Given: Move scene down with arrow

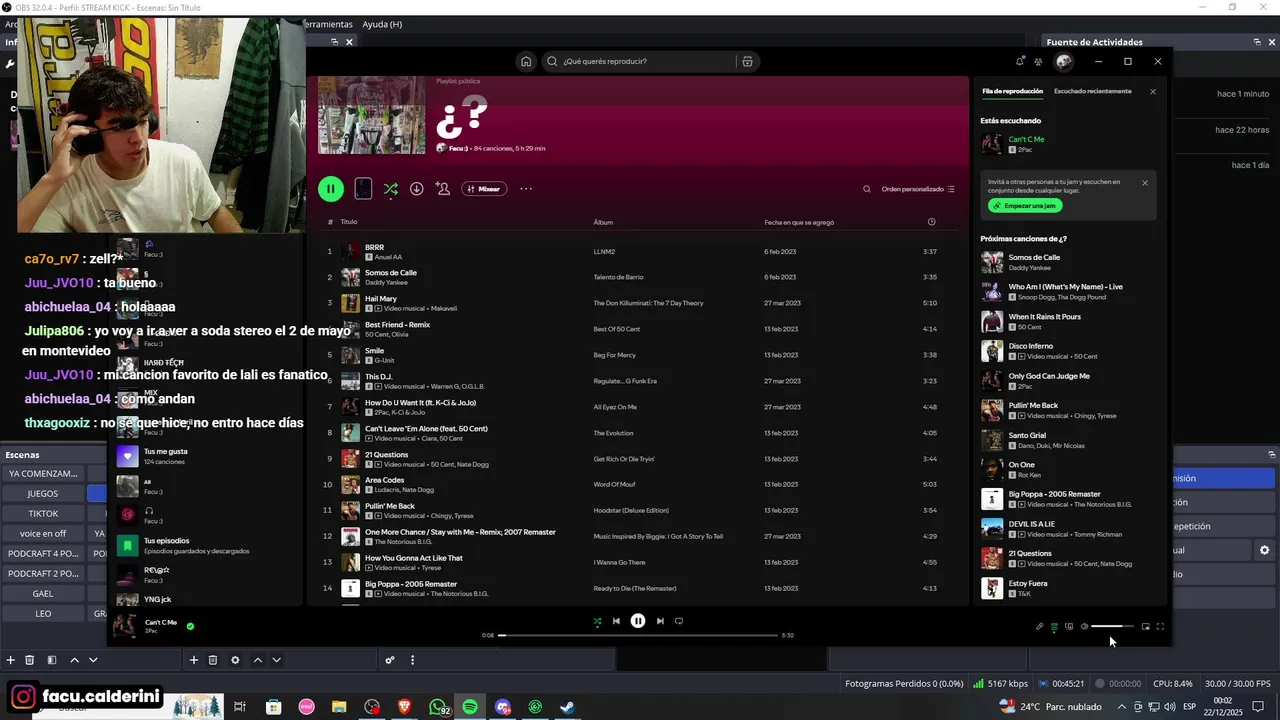Looking at the screenshot, I should click(93, 660).
